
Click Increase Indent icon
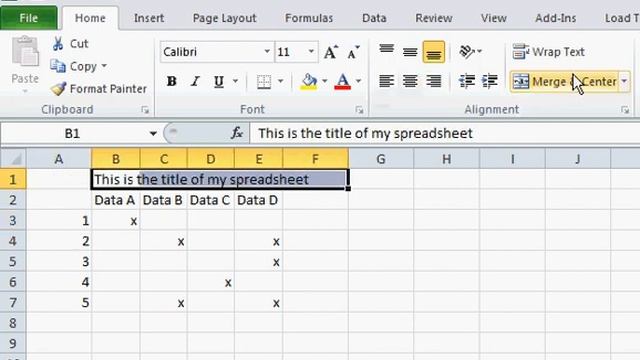pos(489,81)
